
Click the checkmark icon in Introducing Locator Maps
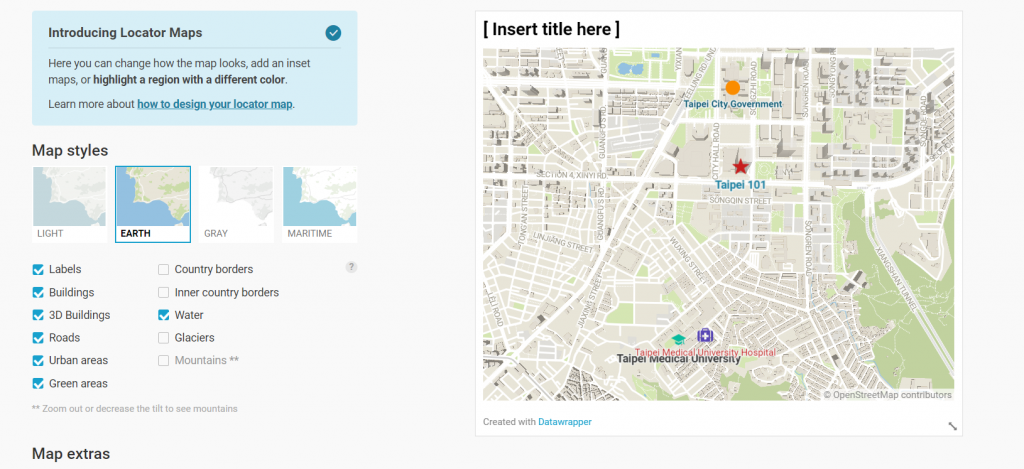[333, 33]
